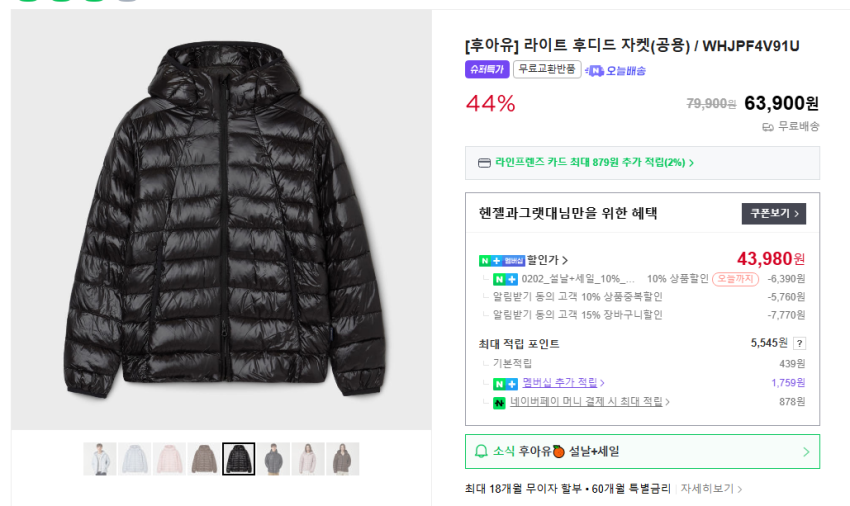Open the 멤버십 추가 적립 link
This screenshot has width=850, height=506.
click(562, 383)
